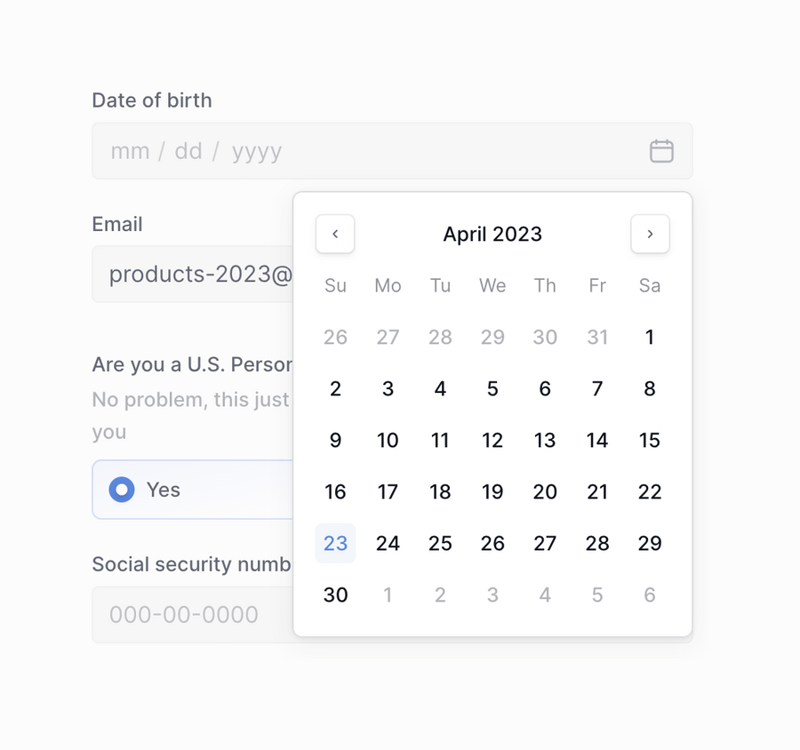Select April 7 from the calendar
This screenshot has width=800, height=750.
[x=597, y=389]
